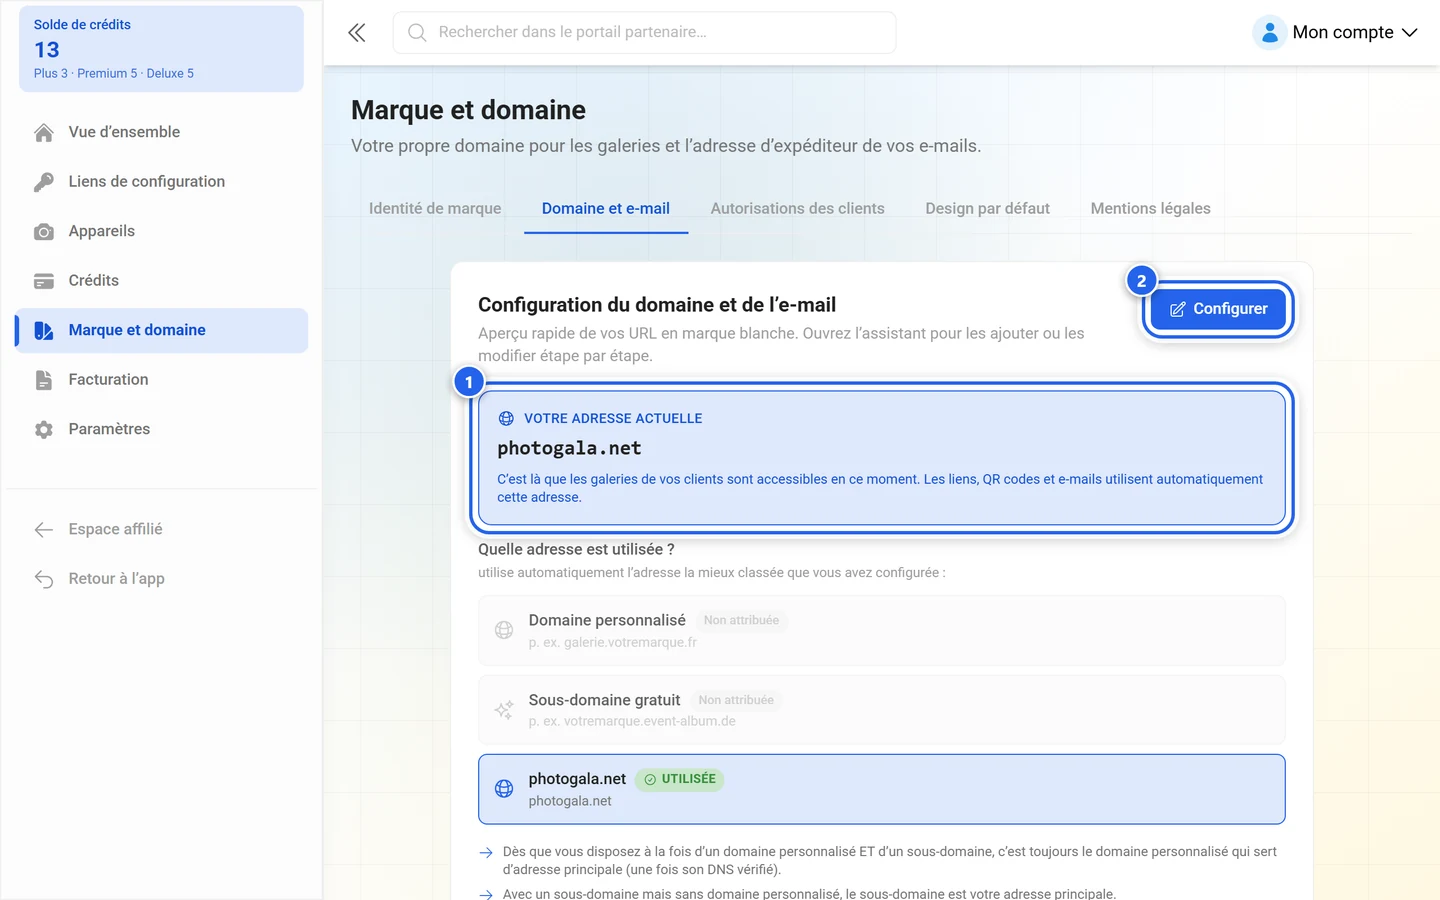Click the Retour à l'app link
The width and height of the screenshot is (1440, 900).
[x=161, y=579]
